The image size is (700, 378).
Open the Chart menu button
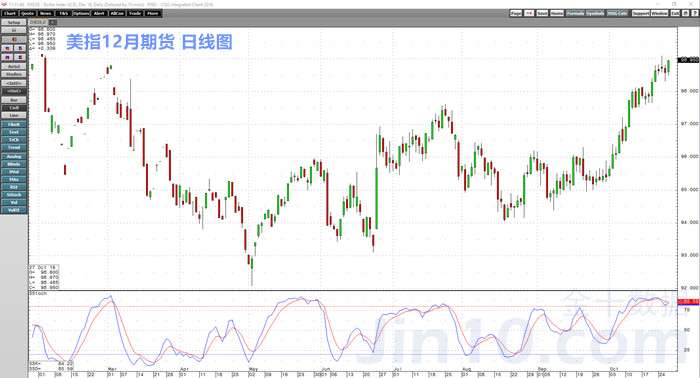click(9, 13)
